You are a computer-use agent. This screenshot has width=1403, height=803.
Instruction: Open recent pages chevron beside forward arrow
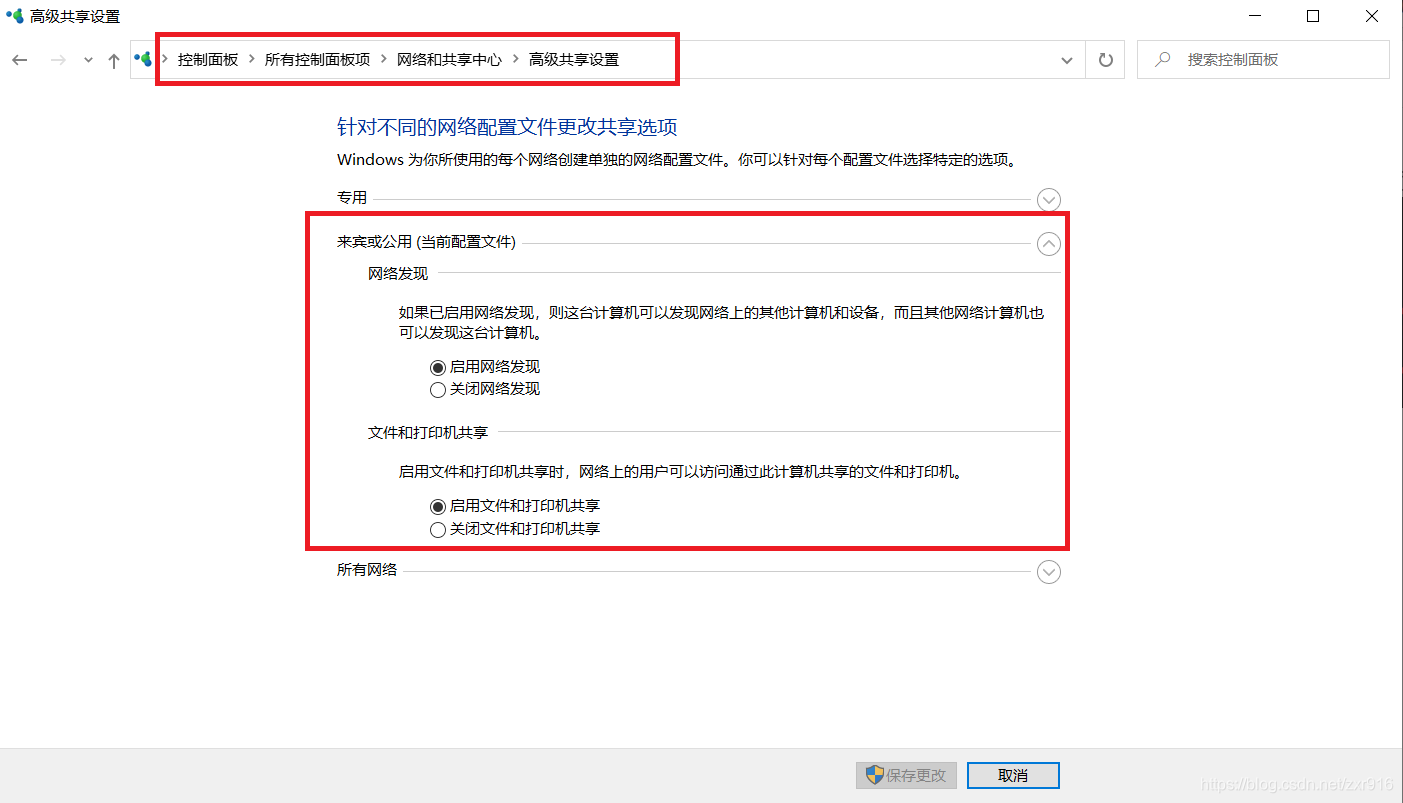(87, 59)
